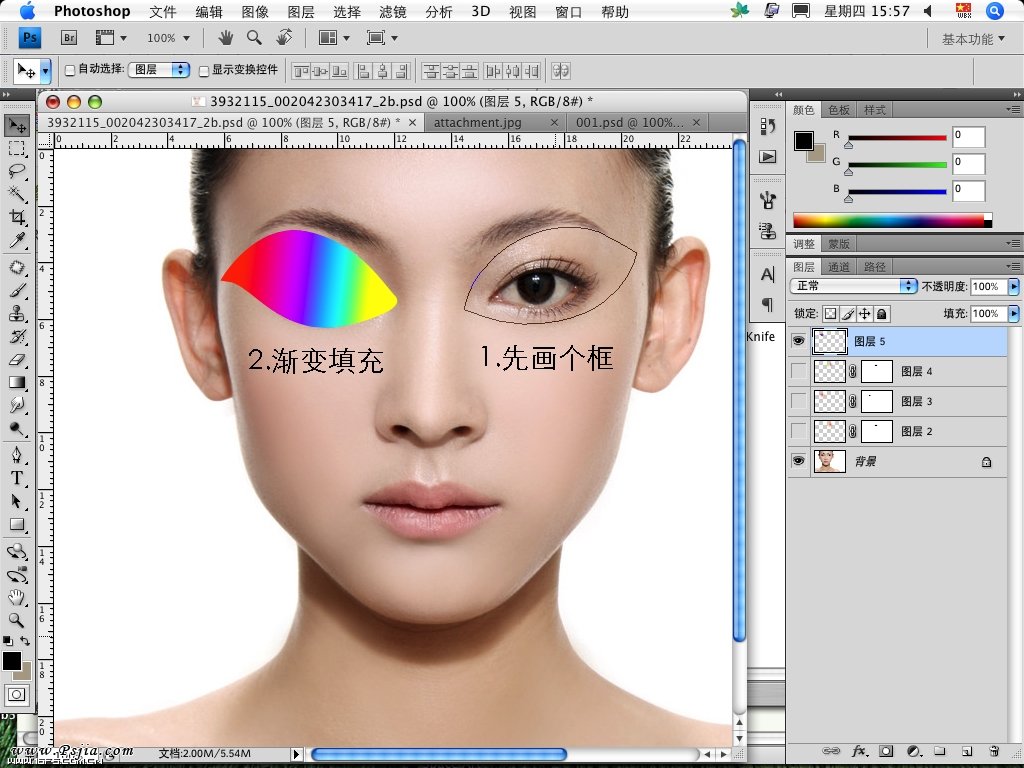Viewport: 1024px width, 768px height.
Task: Select the Crop tool
Action: coord(17,217)
